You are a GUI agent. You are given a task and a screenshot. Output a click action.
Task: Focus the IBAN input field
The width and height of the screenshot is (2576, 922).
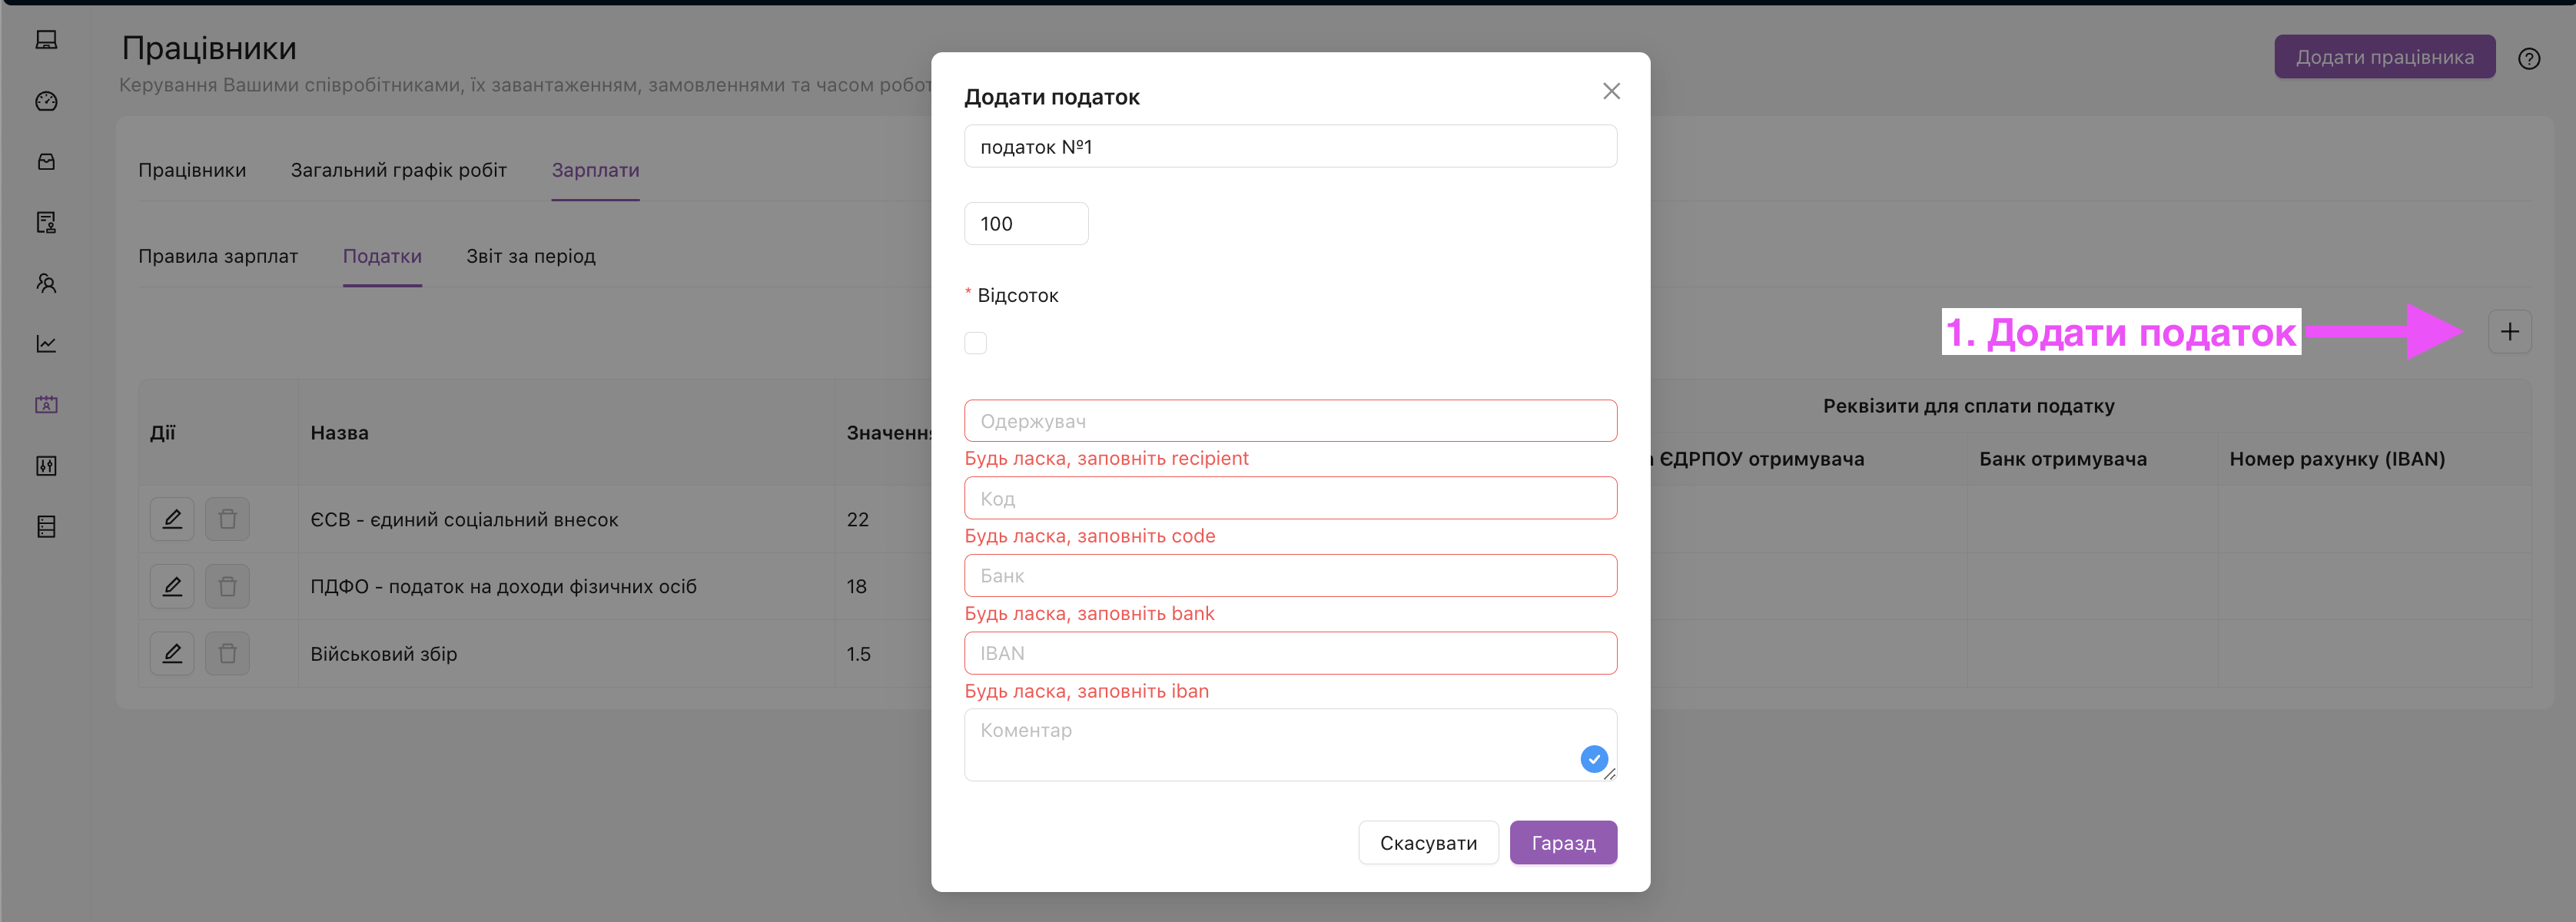click(x=1289, y=653)
